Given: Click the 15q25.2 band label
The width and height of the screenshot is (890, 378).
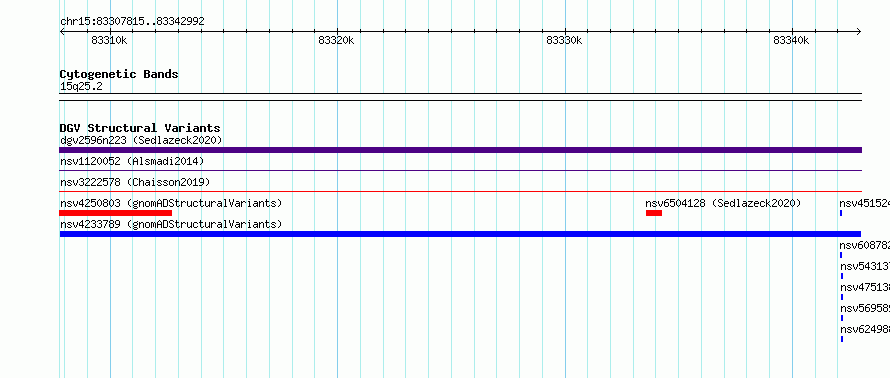Looking at the screenshot, I should point(81,87).
